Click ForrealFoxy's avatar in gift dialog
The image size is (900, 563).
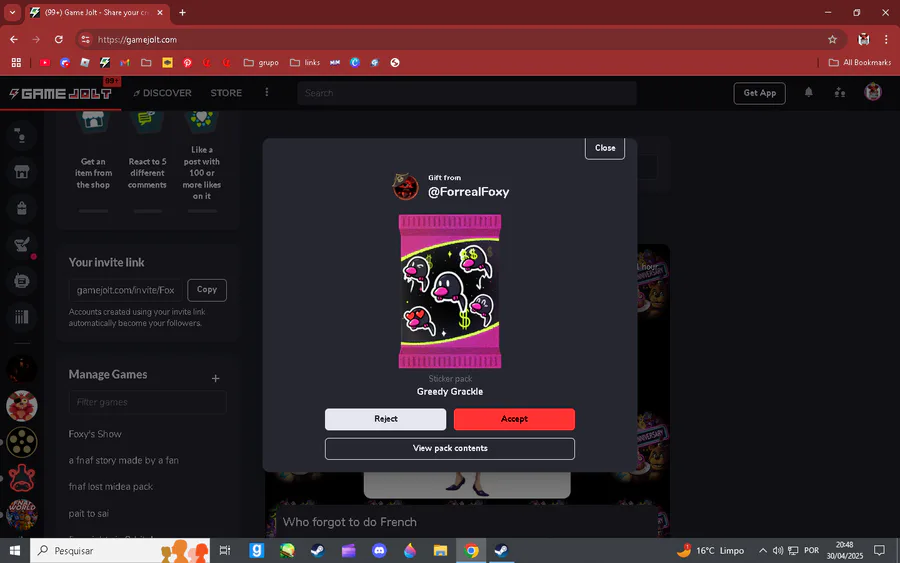click(x=405, y=187)
